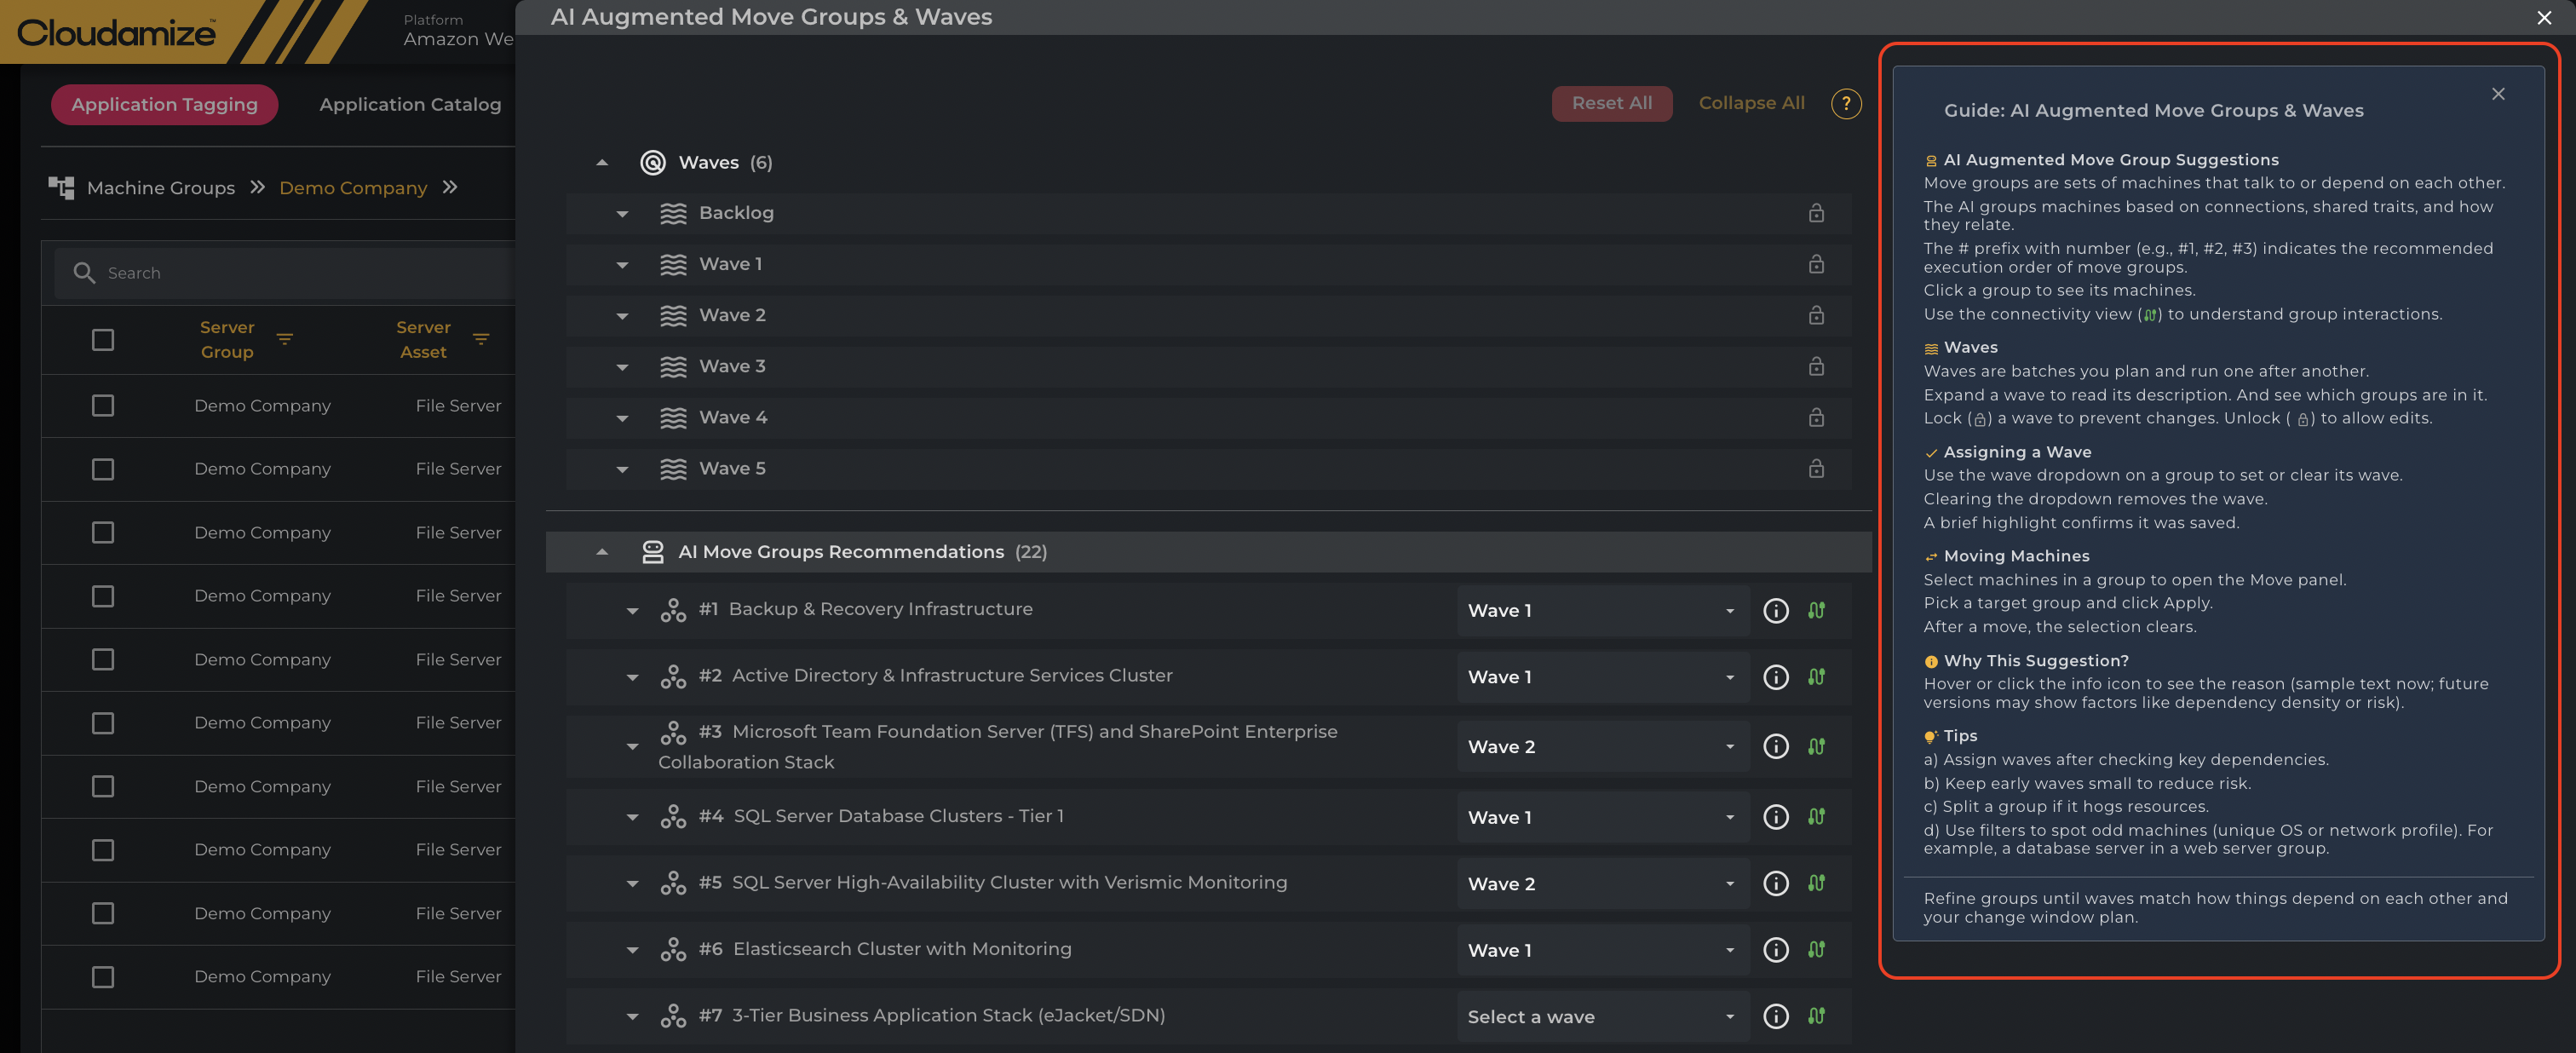Screen dimensions: 2576x1053
Task: Click the help question mark icon
Action: (x=1845, y=103)
